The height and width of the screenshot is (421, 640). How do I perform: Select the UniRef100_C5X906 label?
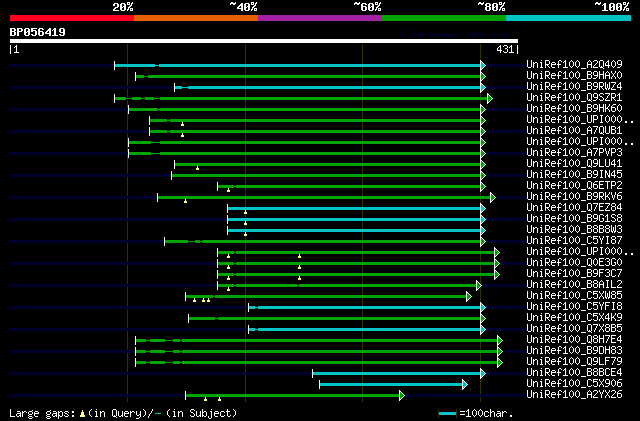coord(574,383)
